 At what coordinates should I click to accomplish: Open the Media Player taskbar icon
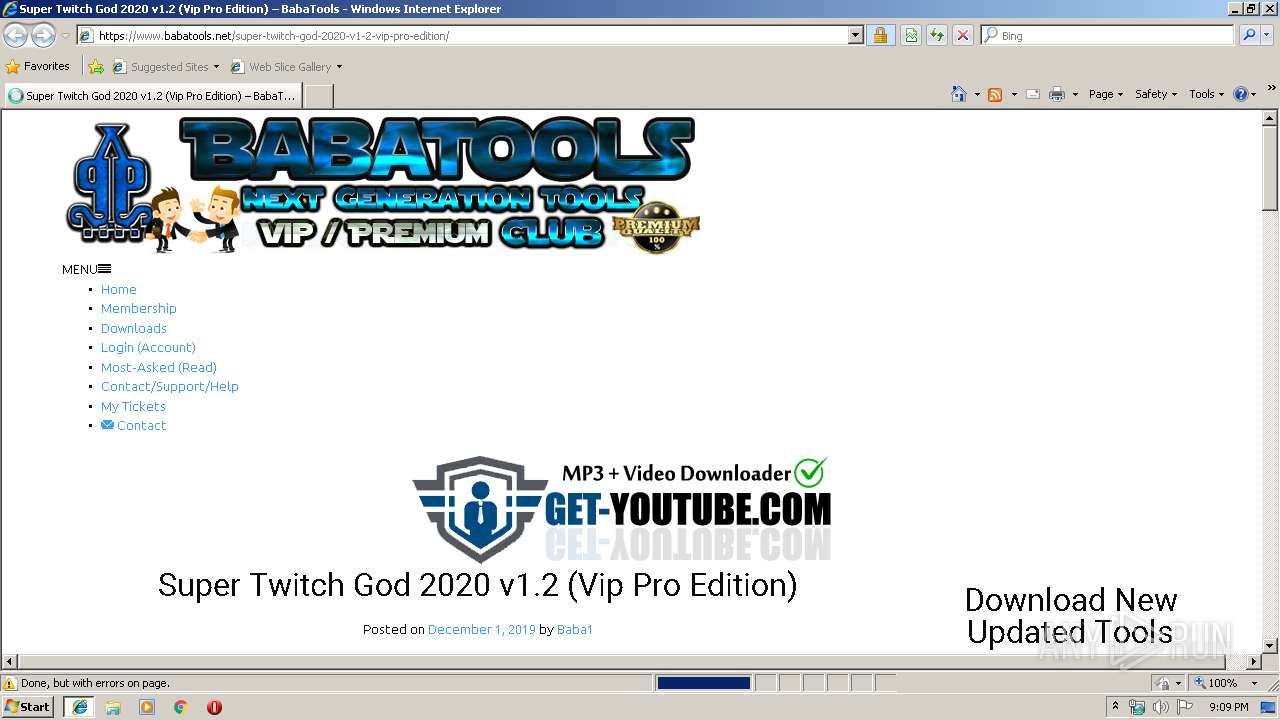pyautogui.click(x=147, y=707)
